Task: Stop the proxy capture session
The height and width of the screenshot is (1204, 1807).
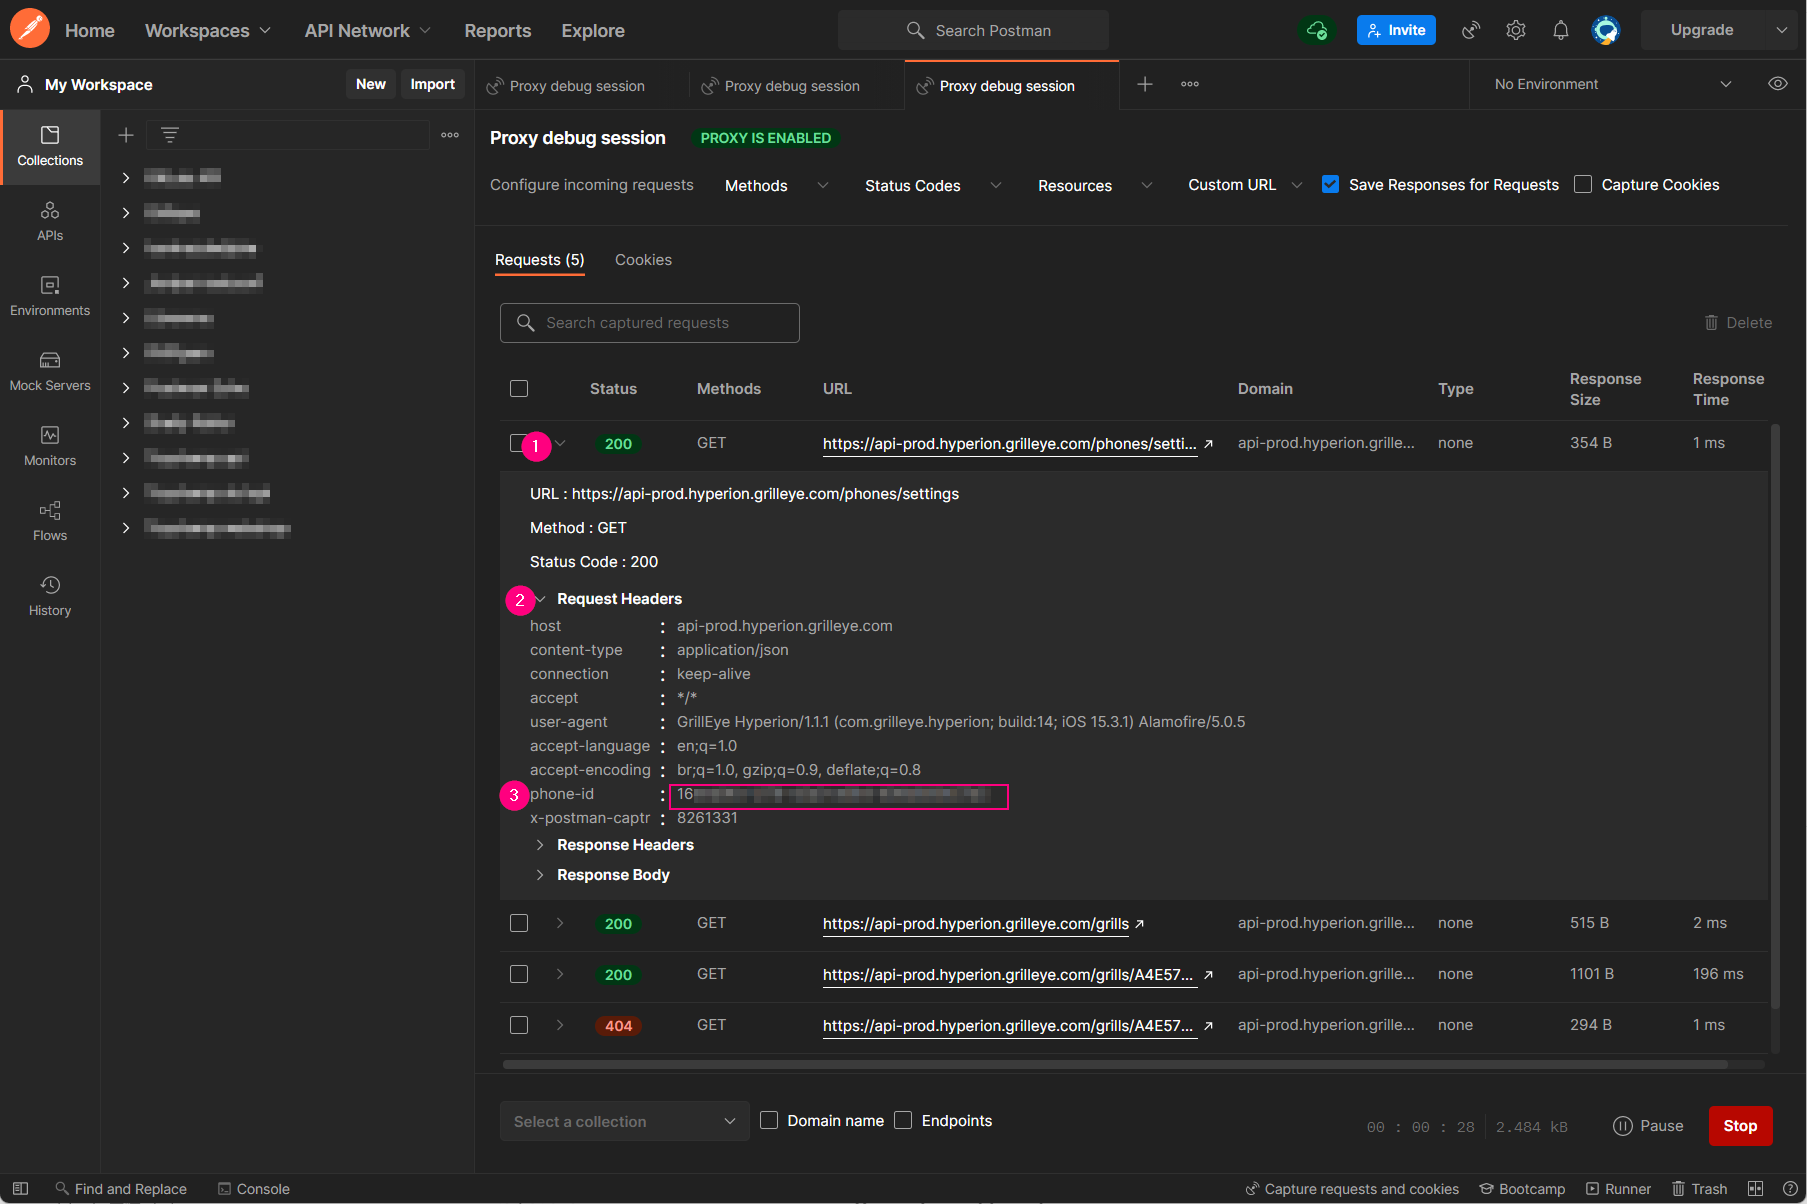Action: [x=1740, y=1126]
